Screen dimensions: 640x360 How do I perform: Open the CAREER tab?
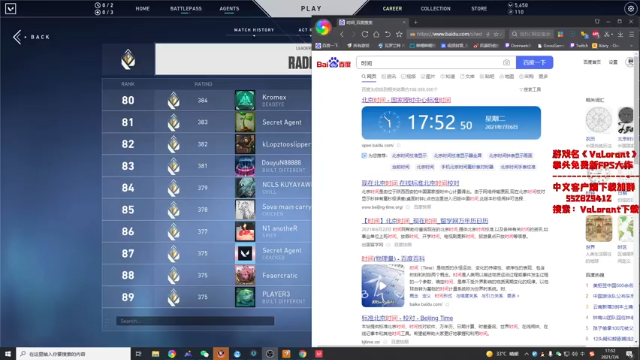(x=392, y=9)
